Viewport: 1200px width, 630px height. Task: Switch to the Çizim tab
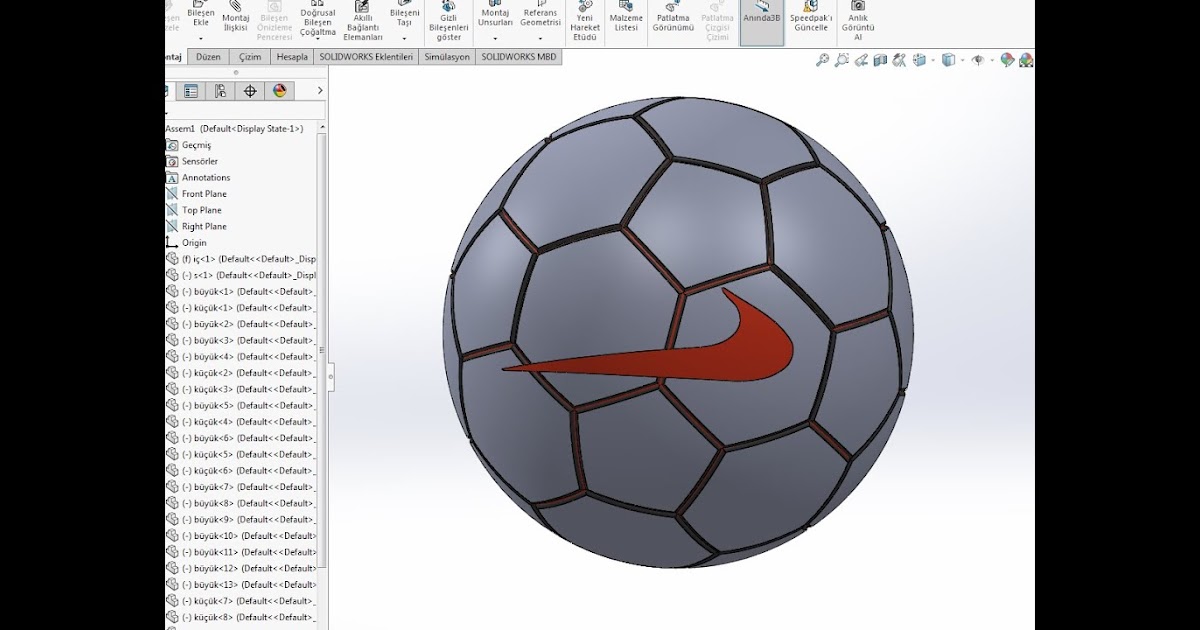250,58
